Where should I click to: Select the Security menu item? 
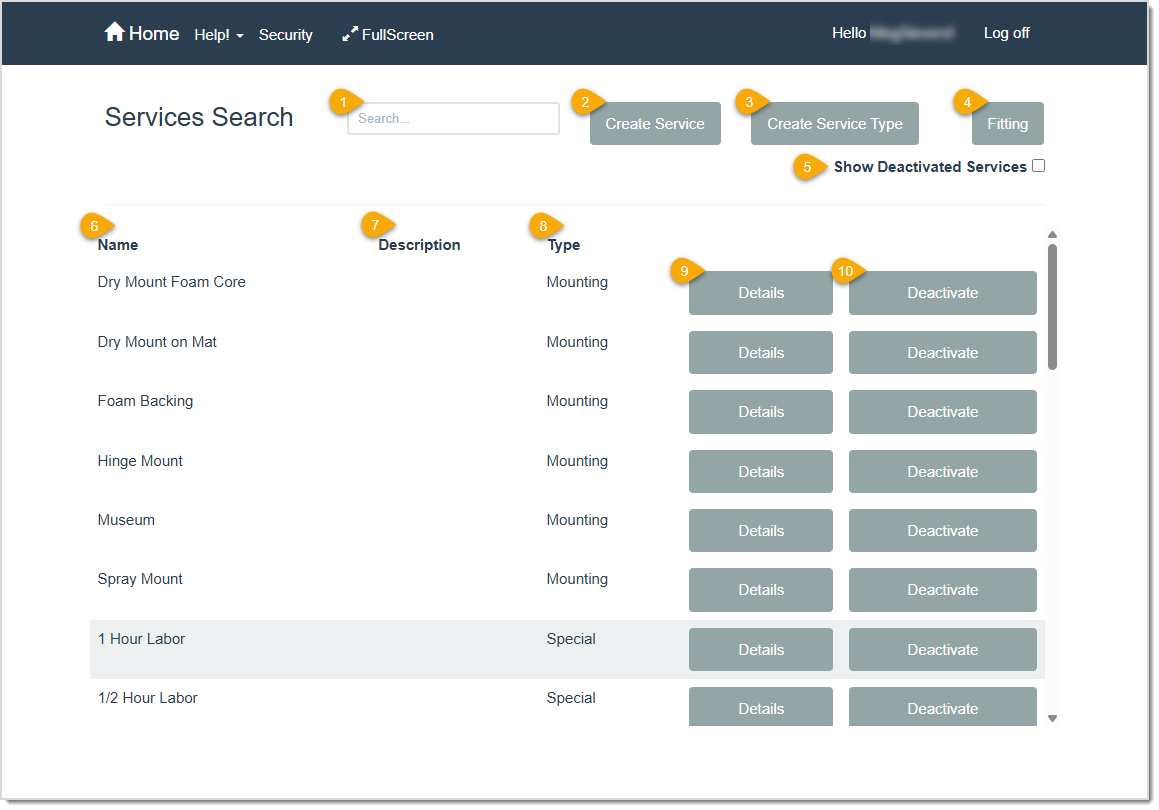285,34
